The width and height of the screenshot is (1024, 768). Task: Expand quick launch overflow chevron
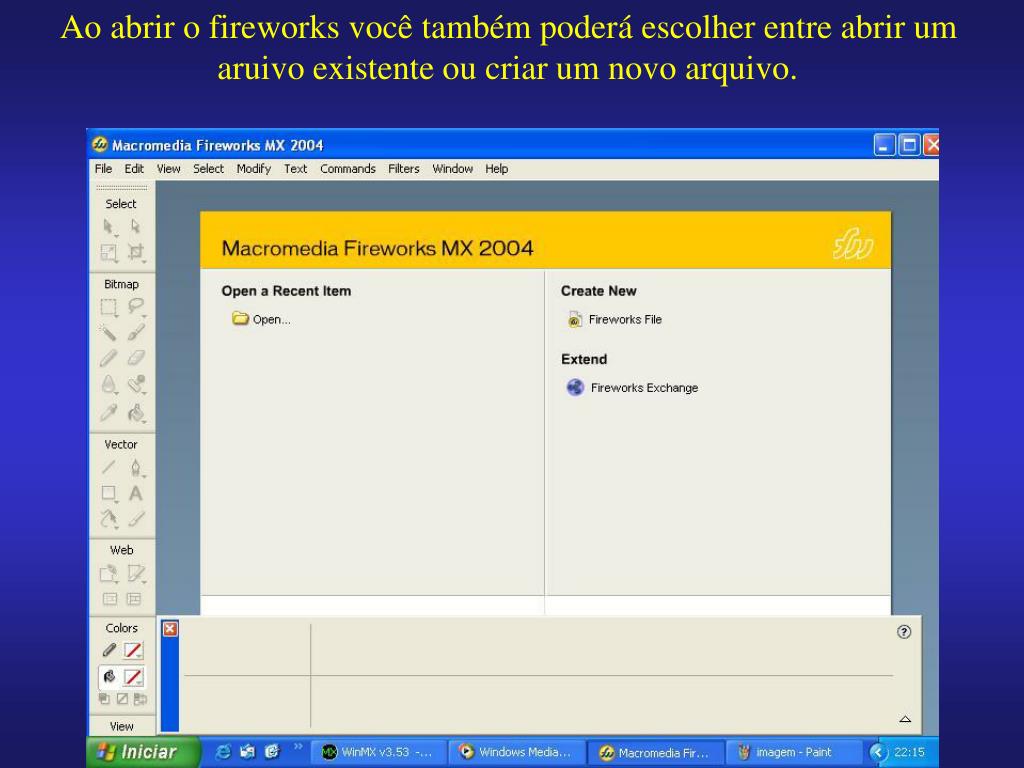[x=298, y=746]
